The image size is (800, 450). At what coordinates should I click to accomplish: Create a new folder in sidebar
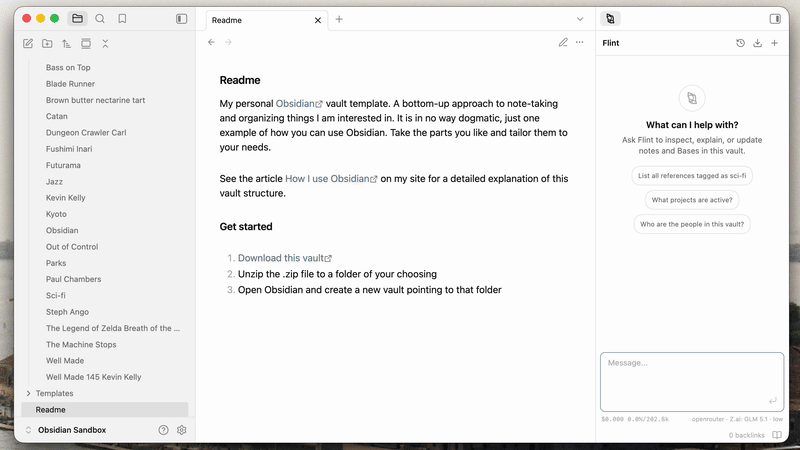coord(47,44)
